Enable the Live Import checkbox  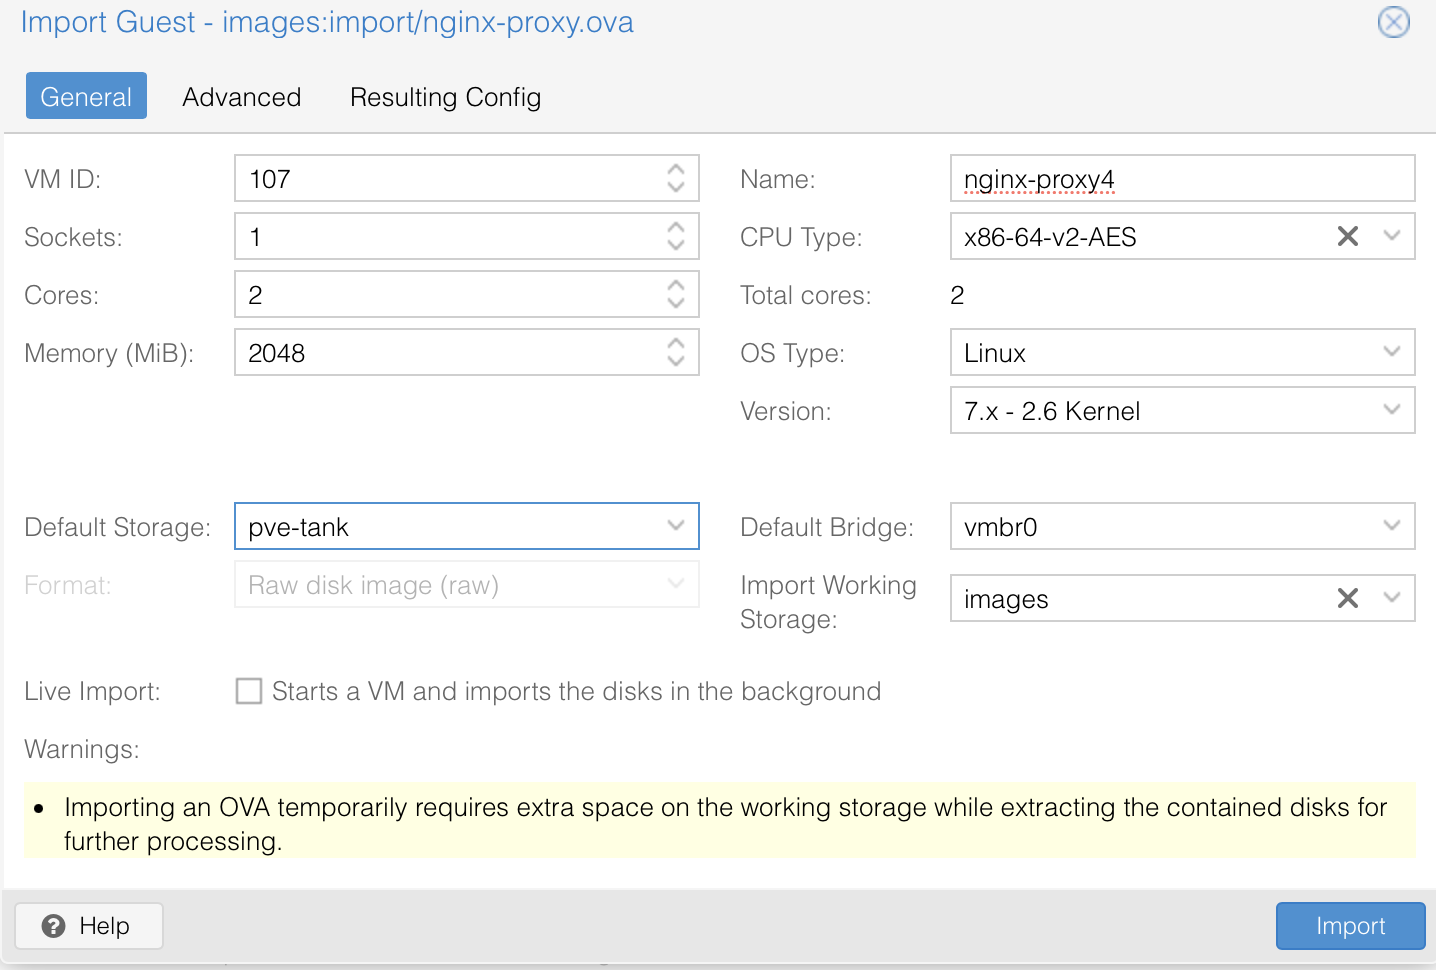tap(249, 691)
